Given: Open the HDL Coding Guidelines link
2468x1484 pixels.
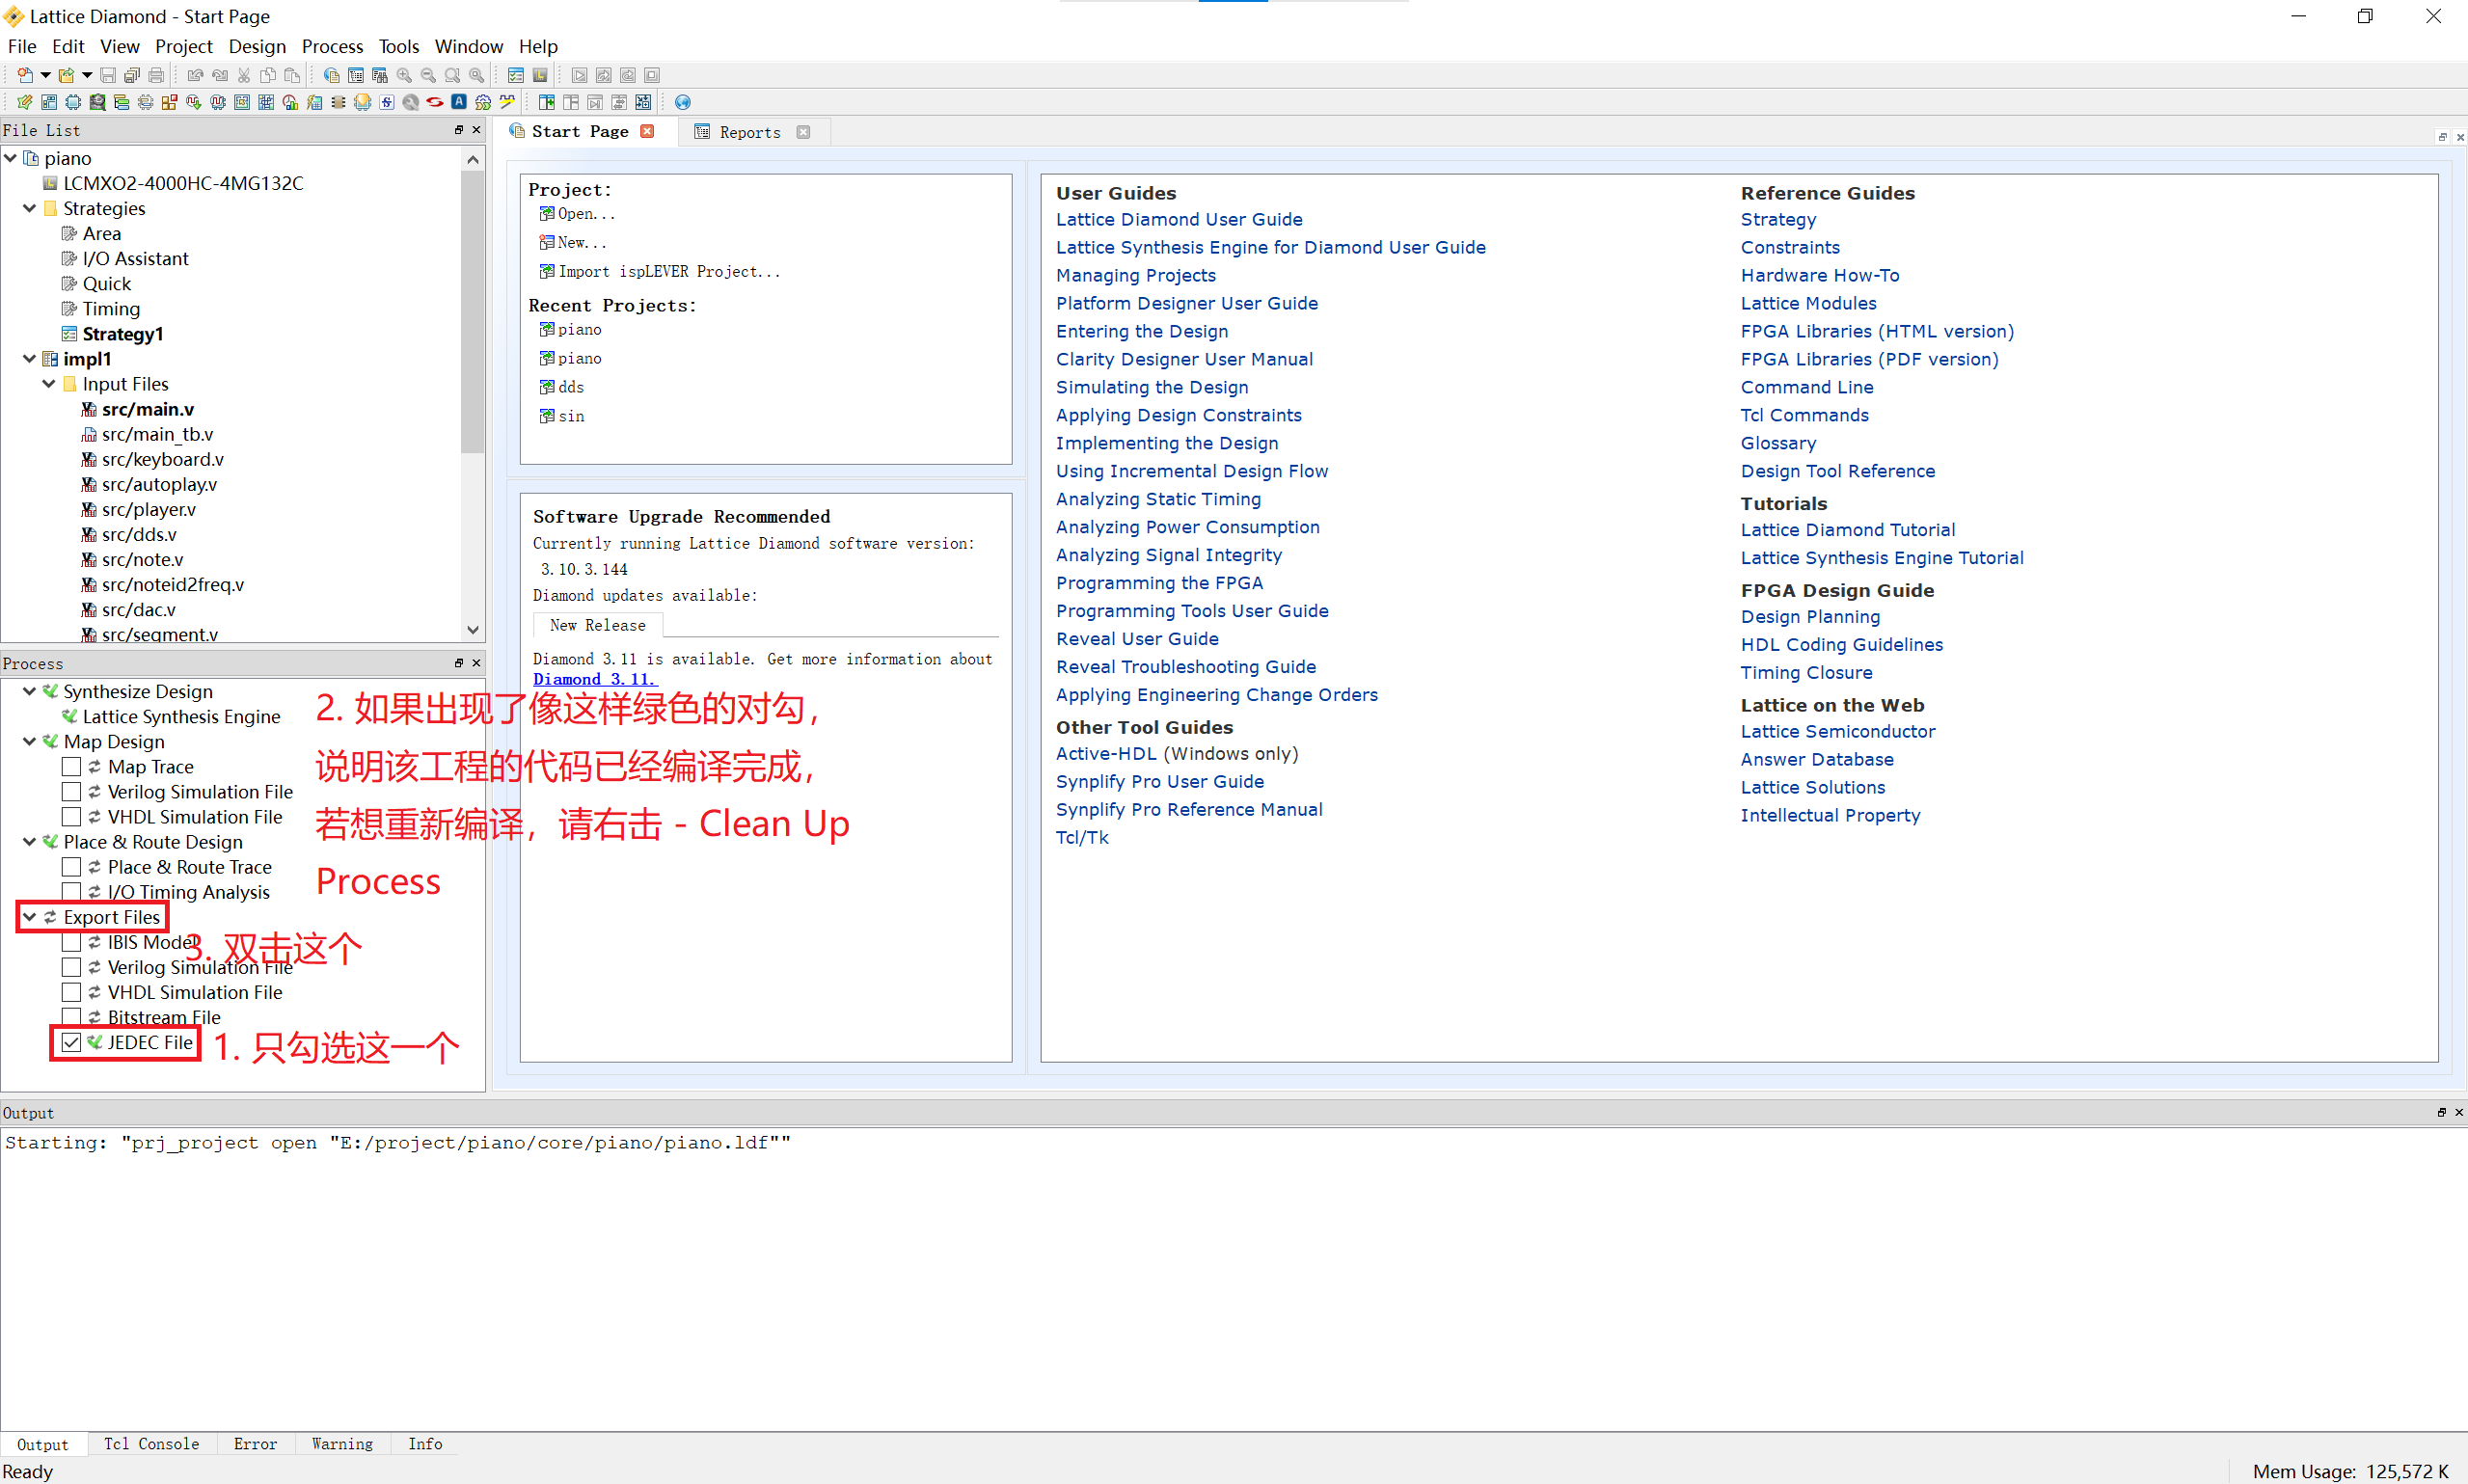Looking at the screenshot, I should point(1842,645).
